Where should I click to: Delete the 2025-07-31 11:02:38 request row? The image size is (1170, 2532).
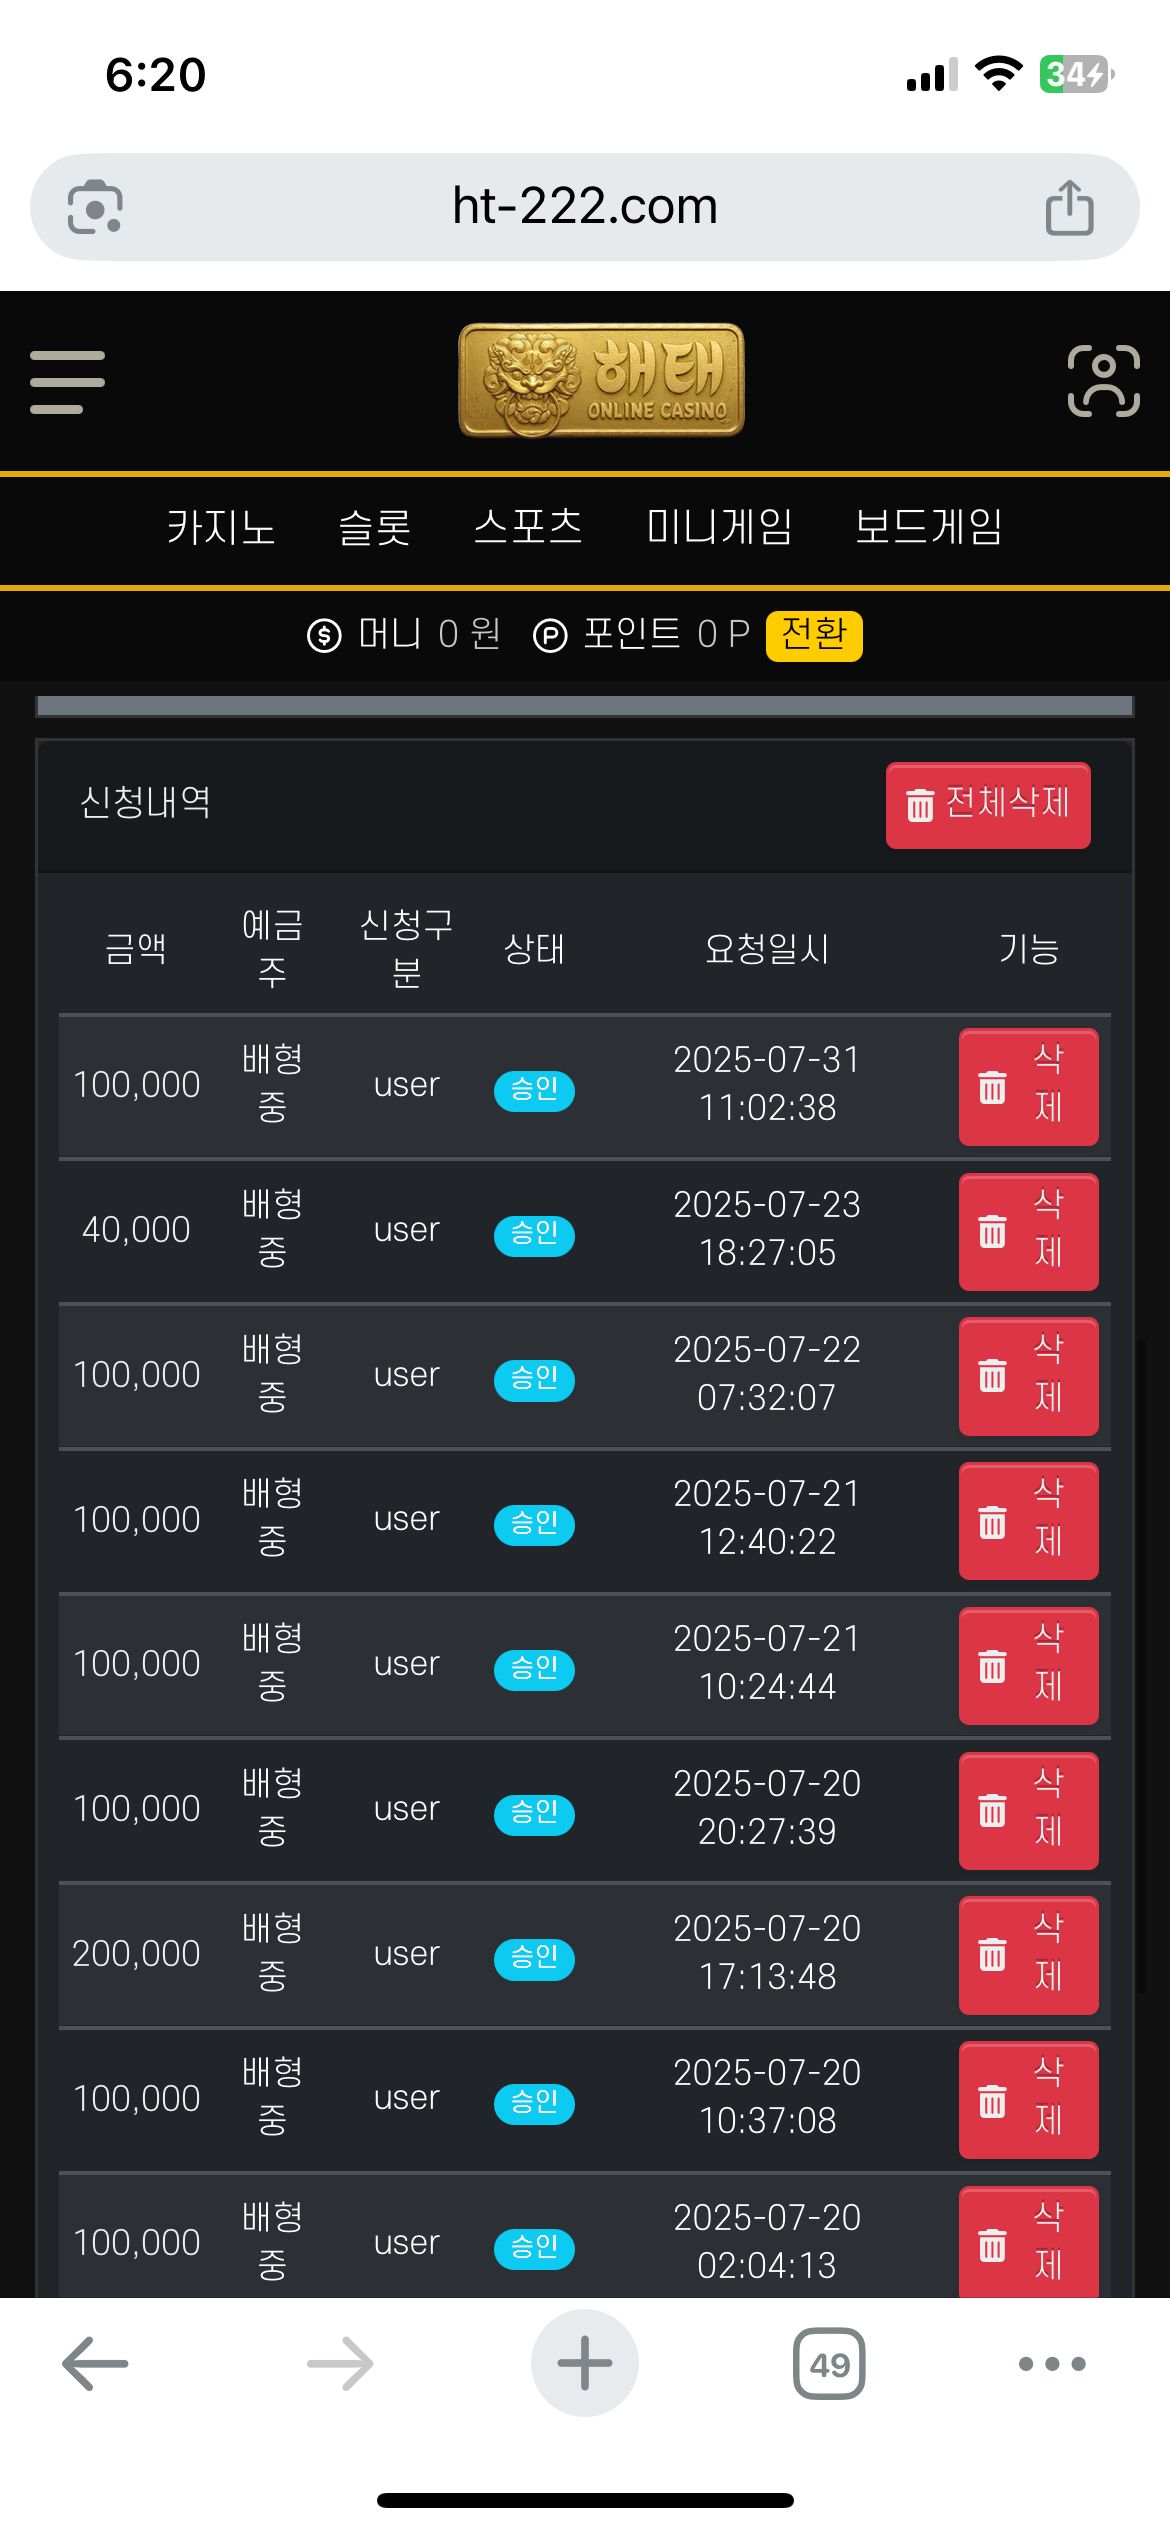point(1028,1087)
